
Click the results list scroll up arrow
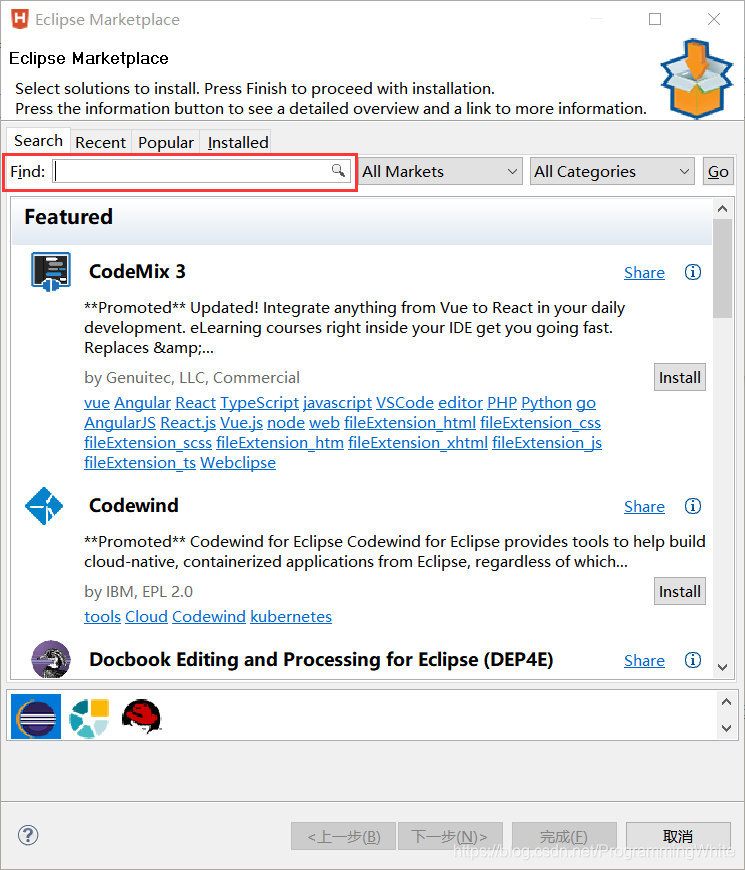pos(722,209)
